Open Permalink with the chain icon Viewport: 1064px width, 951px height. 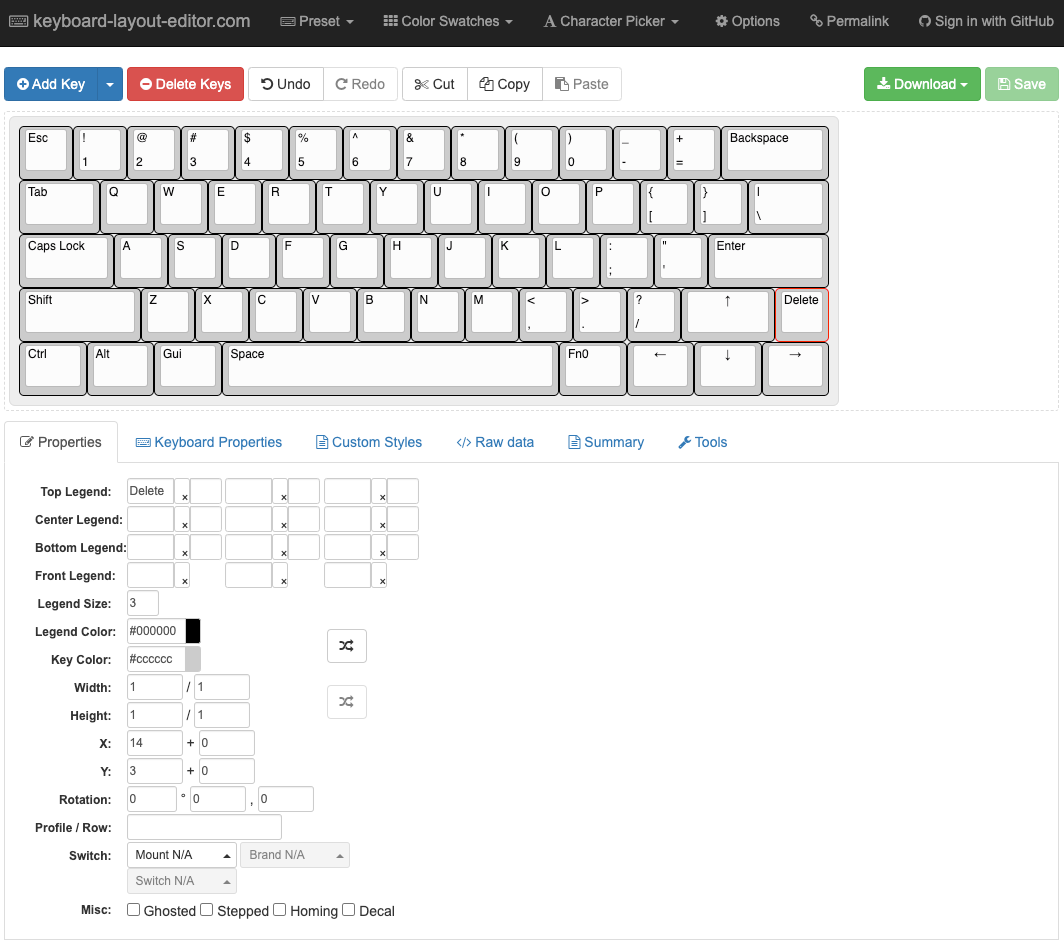pos(849,21)
